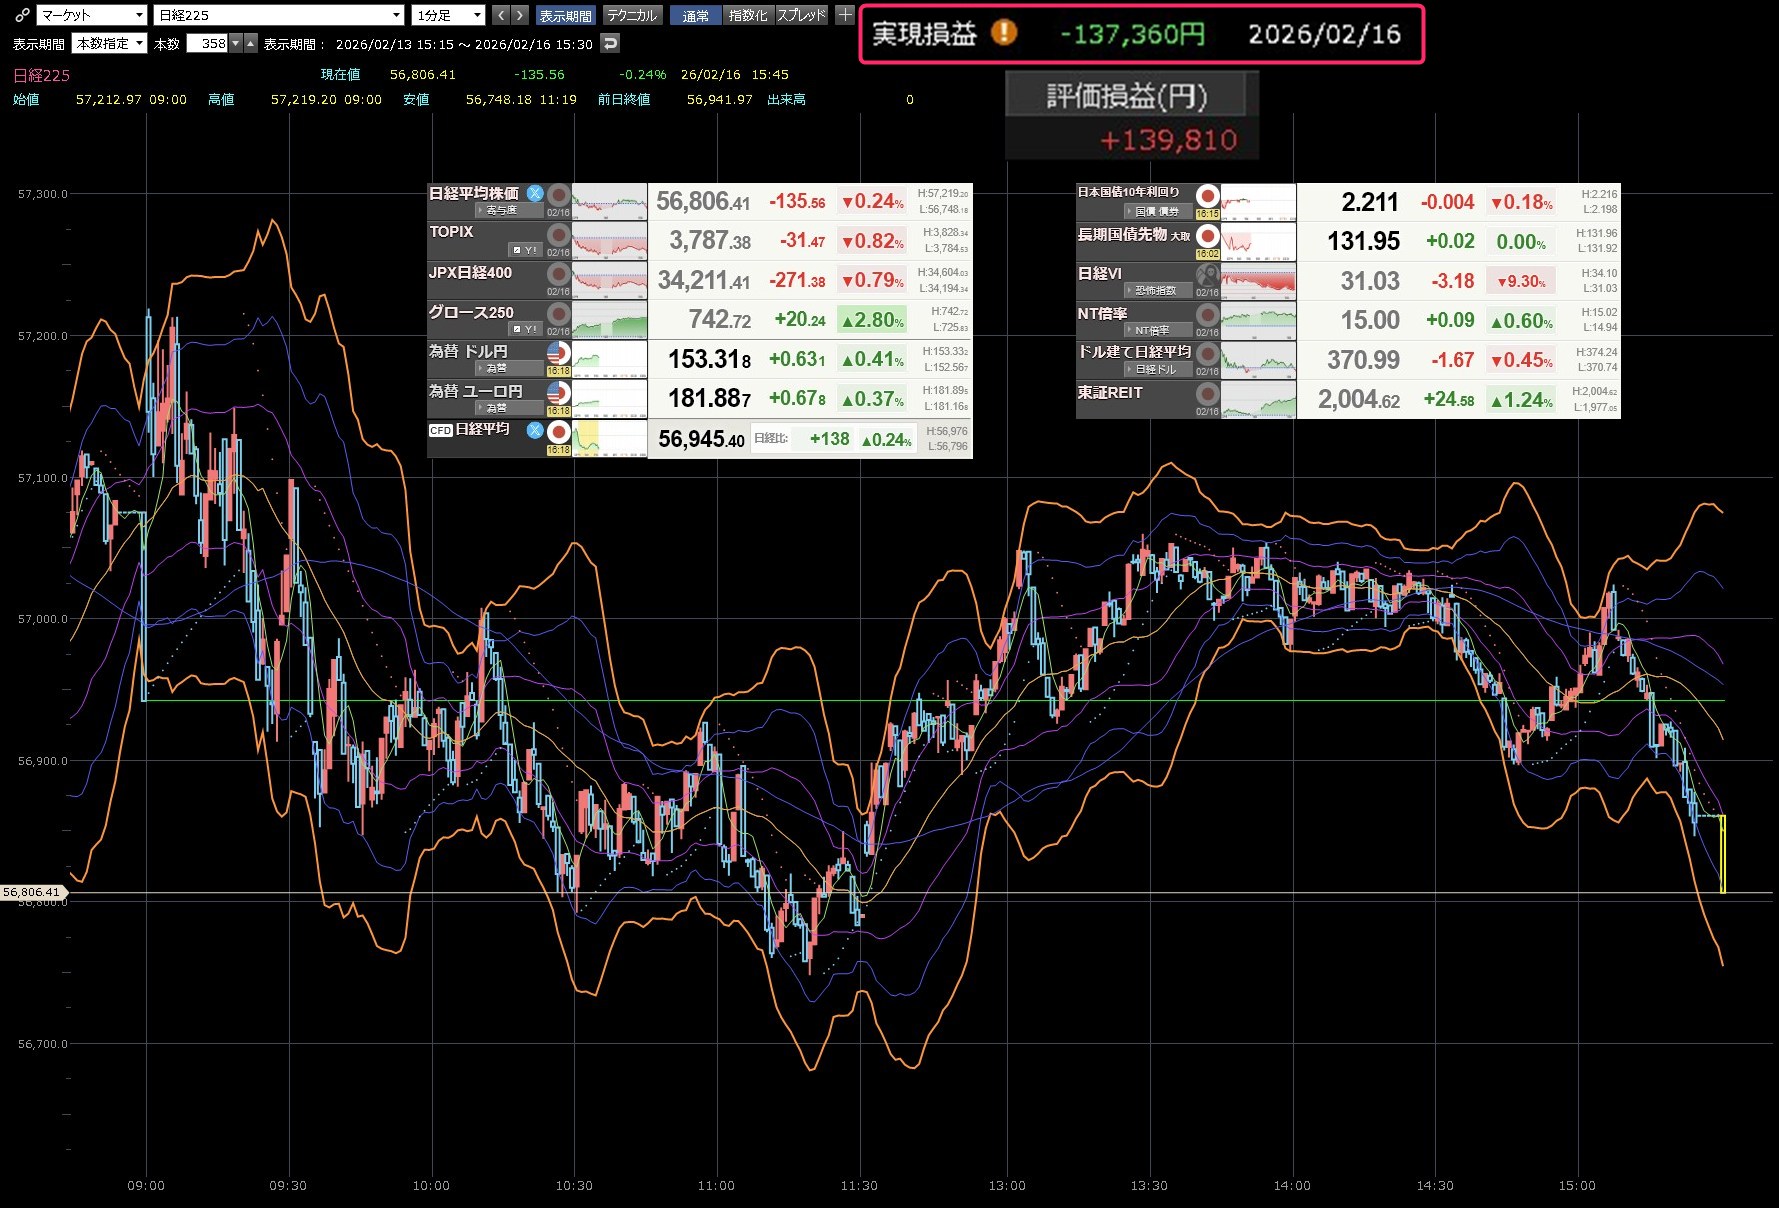The width and height of the screenshot is (1779, 1208).
Task: Select the 通常 chart mode tab
Action: pyautogui.click(x=695, y=15)
